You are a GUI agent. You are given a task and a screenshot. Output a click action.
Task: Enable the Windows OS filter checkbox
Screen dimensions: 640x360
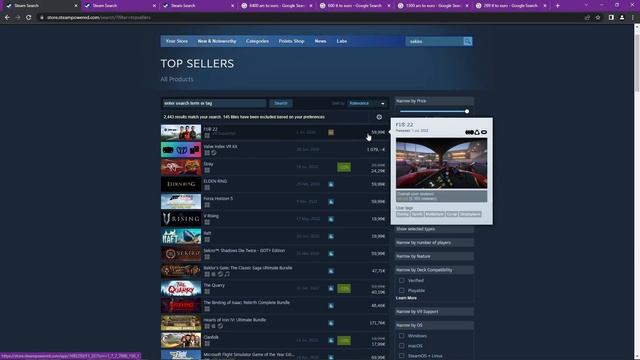pyautogui.click(x=402, y=336)
